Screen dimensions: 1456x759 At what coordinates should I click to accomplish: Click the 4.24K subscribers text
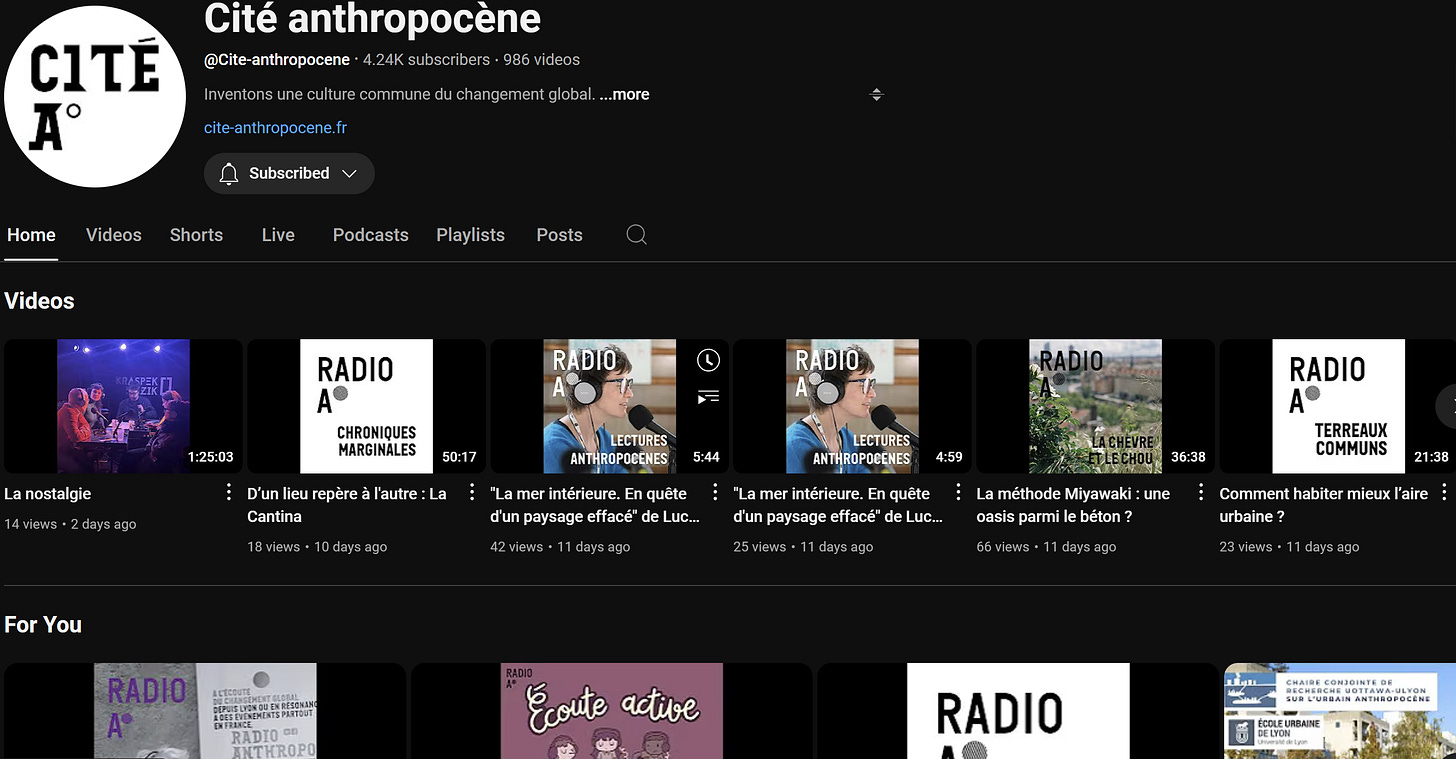point(426,60)
